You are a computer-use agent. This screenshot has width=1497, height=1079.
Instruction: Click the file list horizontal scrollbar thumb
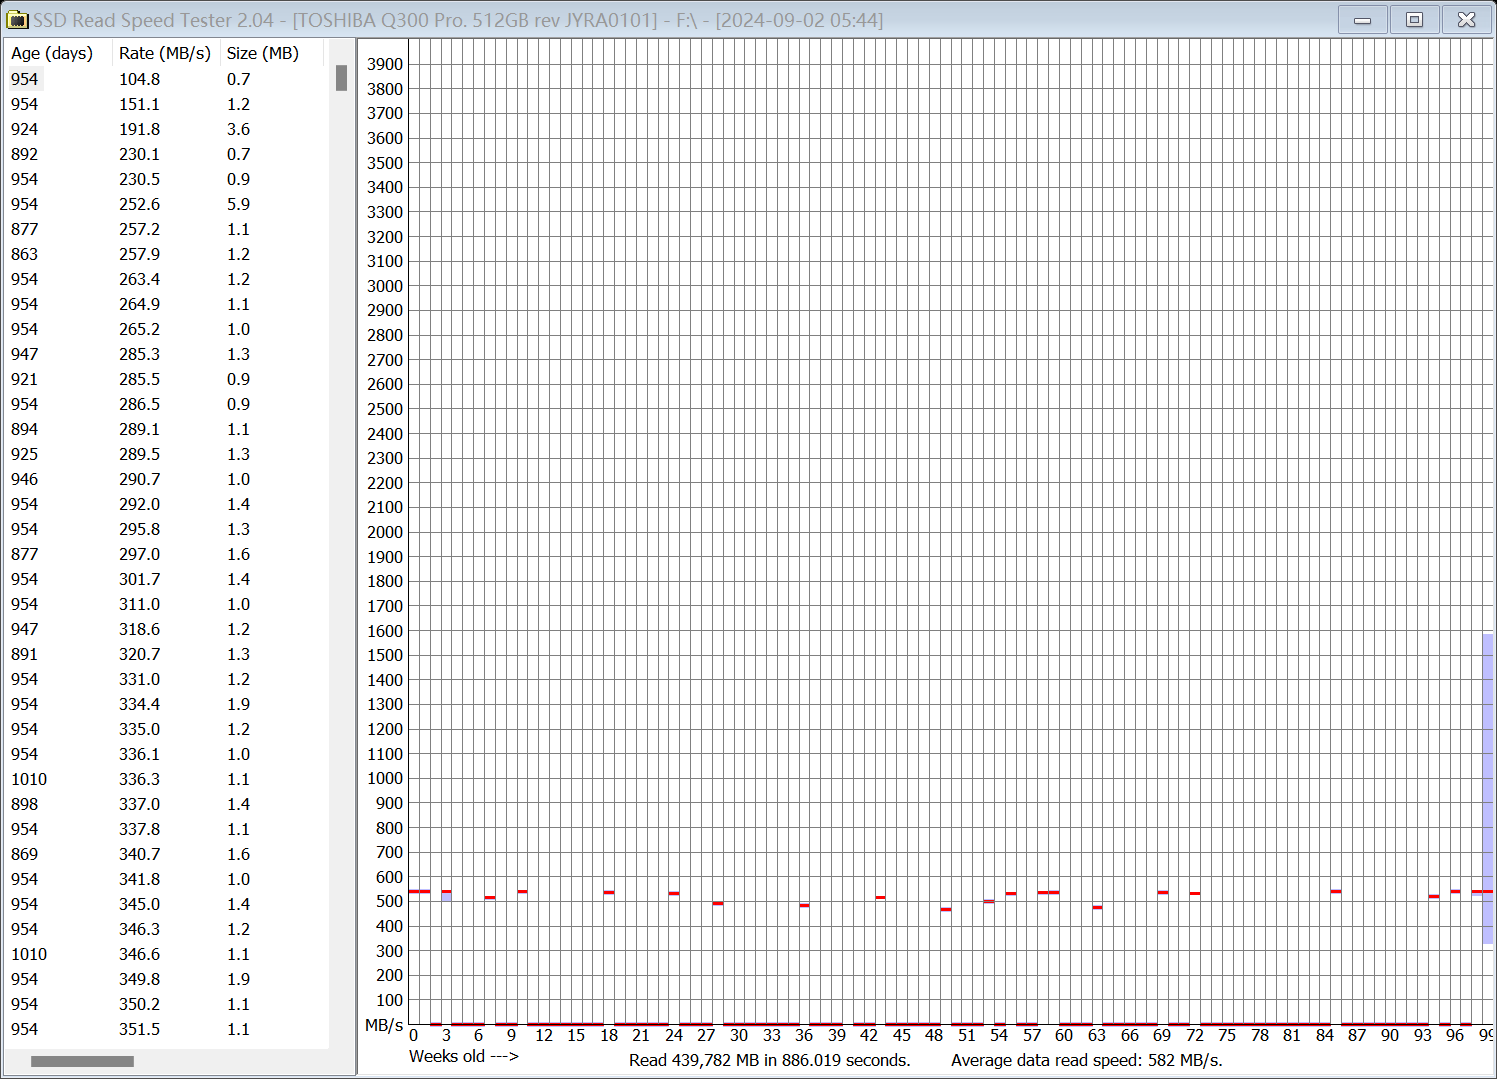[82, 1061]
